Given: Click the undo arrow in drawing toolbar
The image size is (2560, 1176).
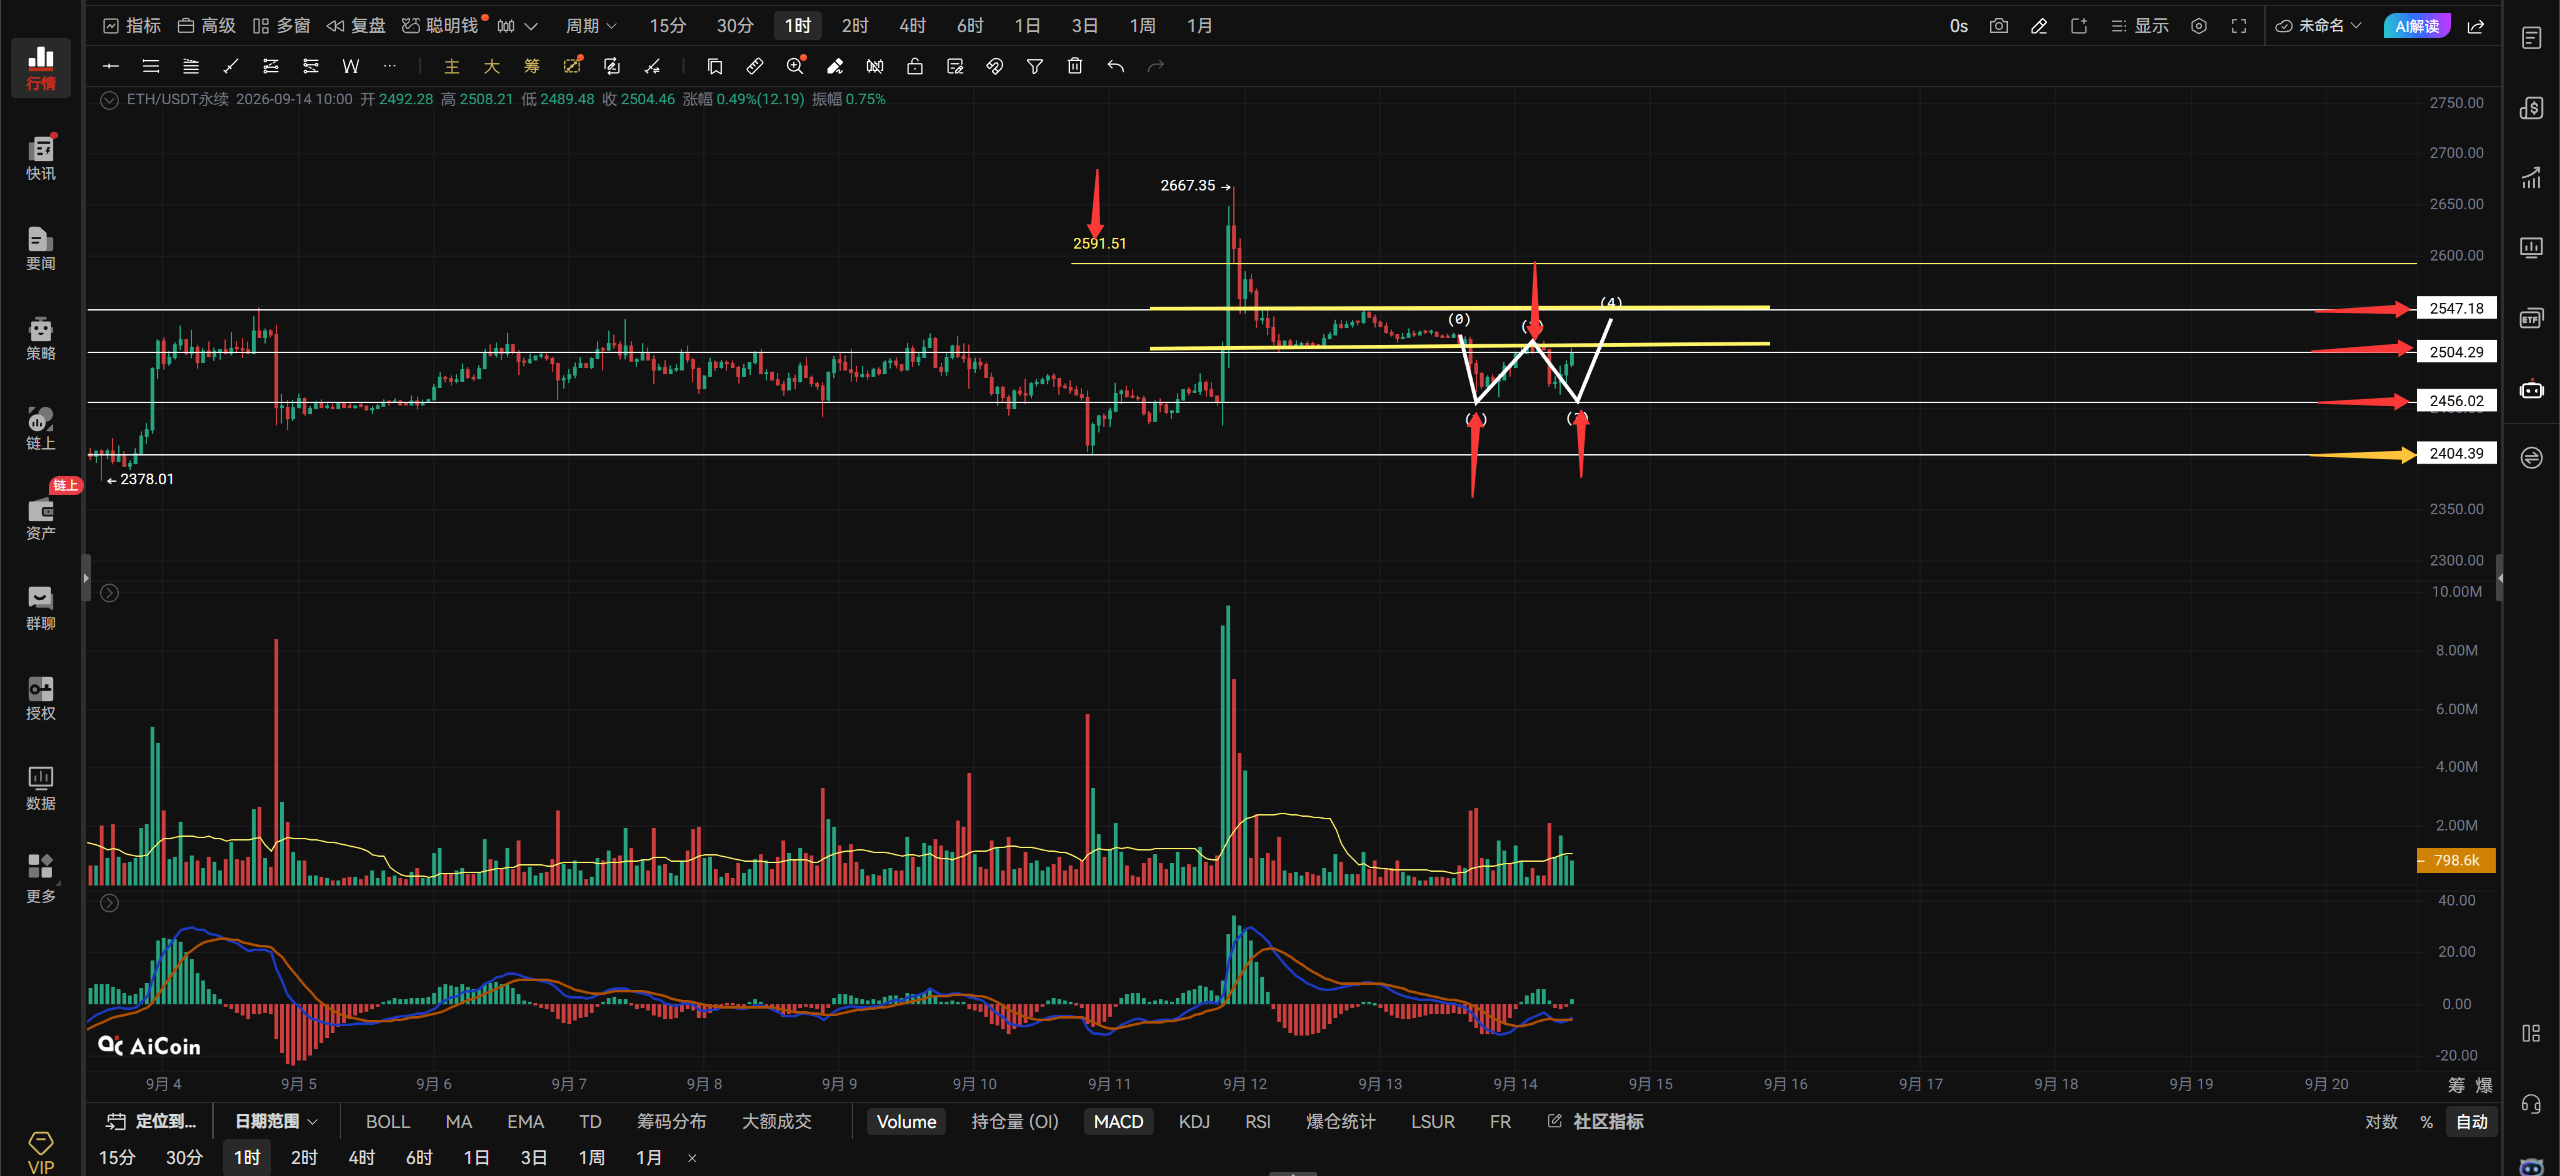Looking at the screenshot, I should click(1115, 66).
